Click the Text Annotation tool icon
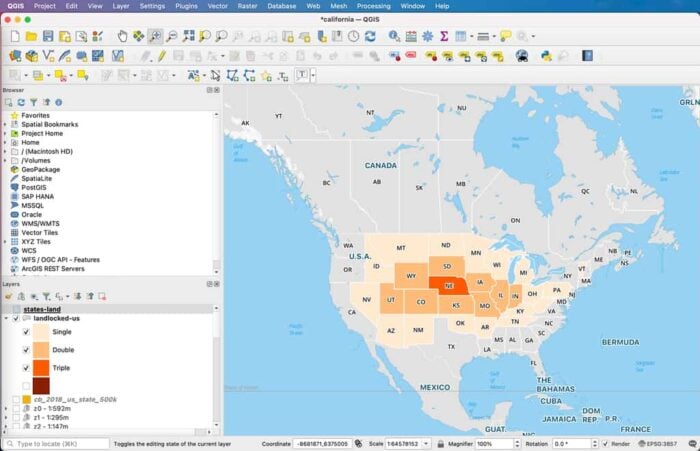The height and width of the screenshot is (451, 700). click(x=302, y=75)
